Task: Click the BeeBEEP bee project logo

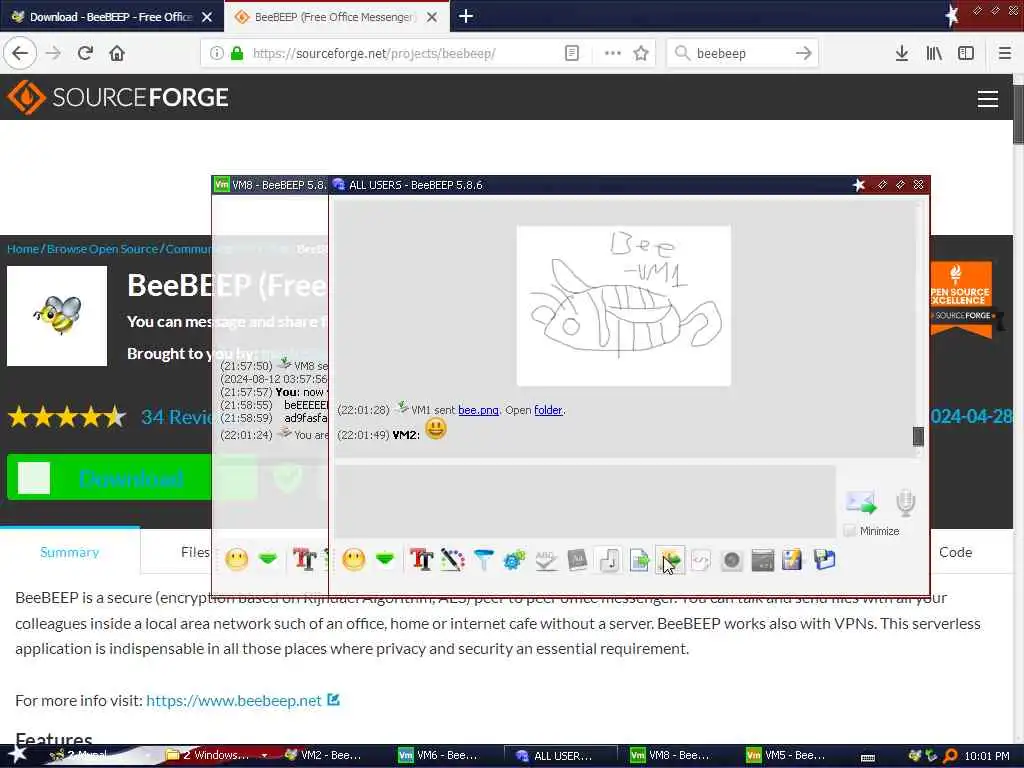Action: tap(57, 316)
